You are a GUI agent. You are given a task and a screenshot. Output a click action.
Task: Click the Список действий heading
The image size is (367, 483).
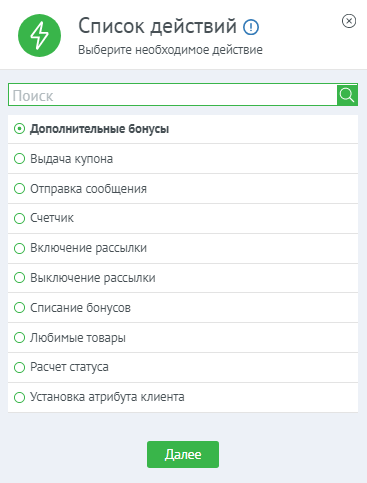157,26
